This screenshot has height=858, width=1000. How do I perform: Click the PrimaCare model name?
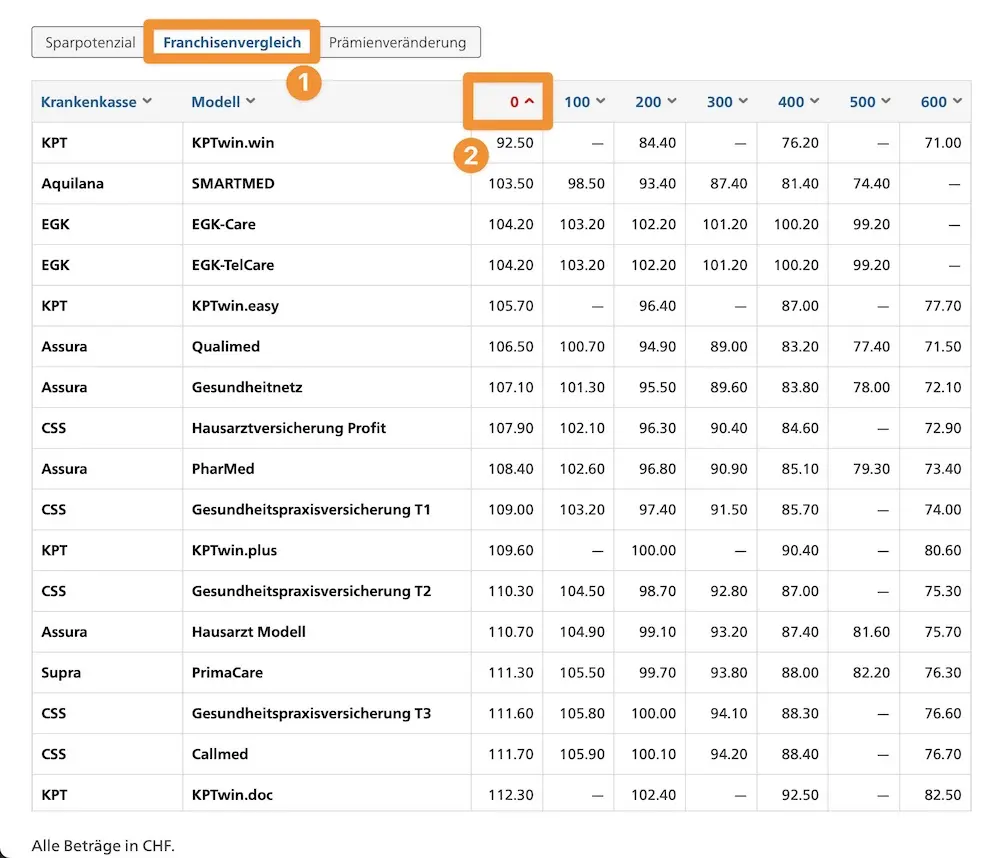tap(227, 673)
